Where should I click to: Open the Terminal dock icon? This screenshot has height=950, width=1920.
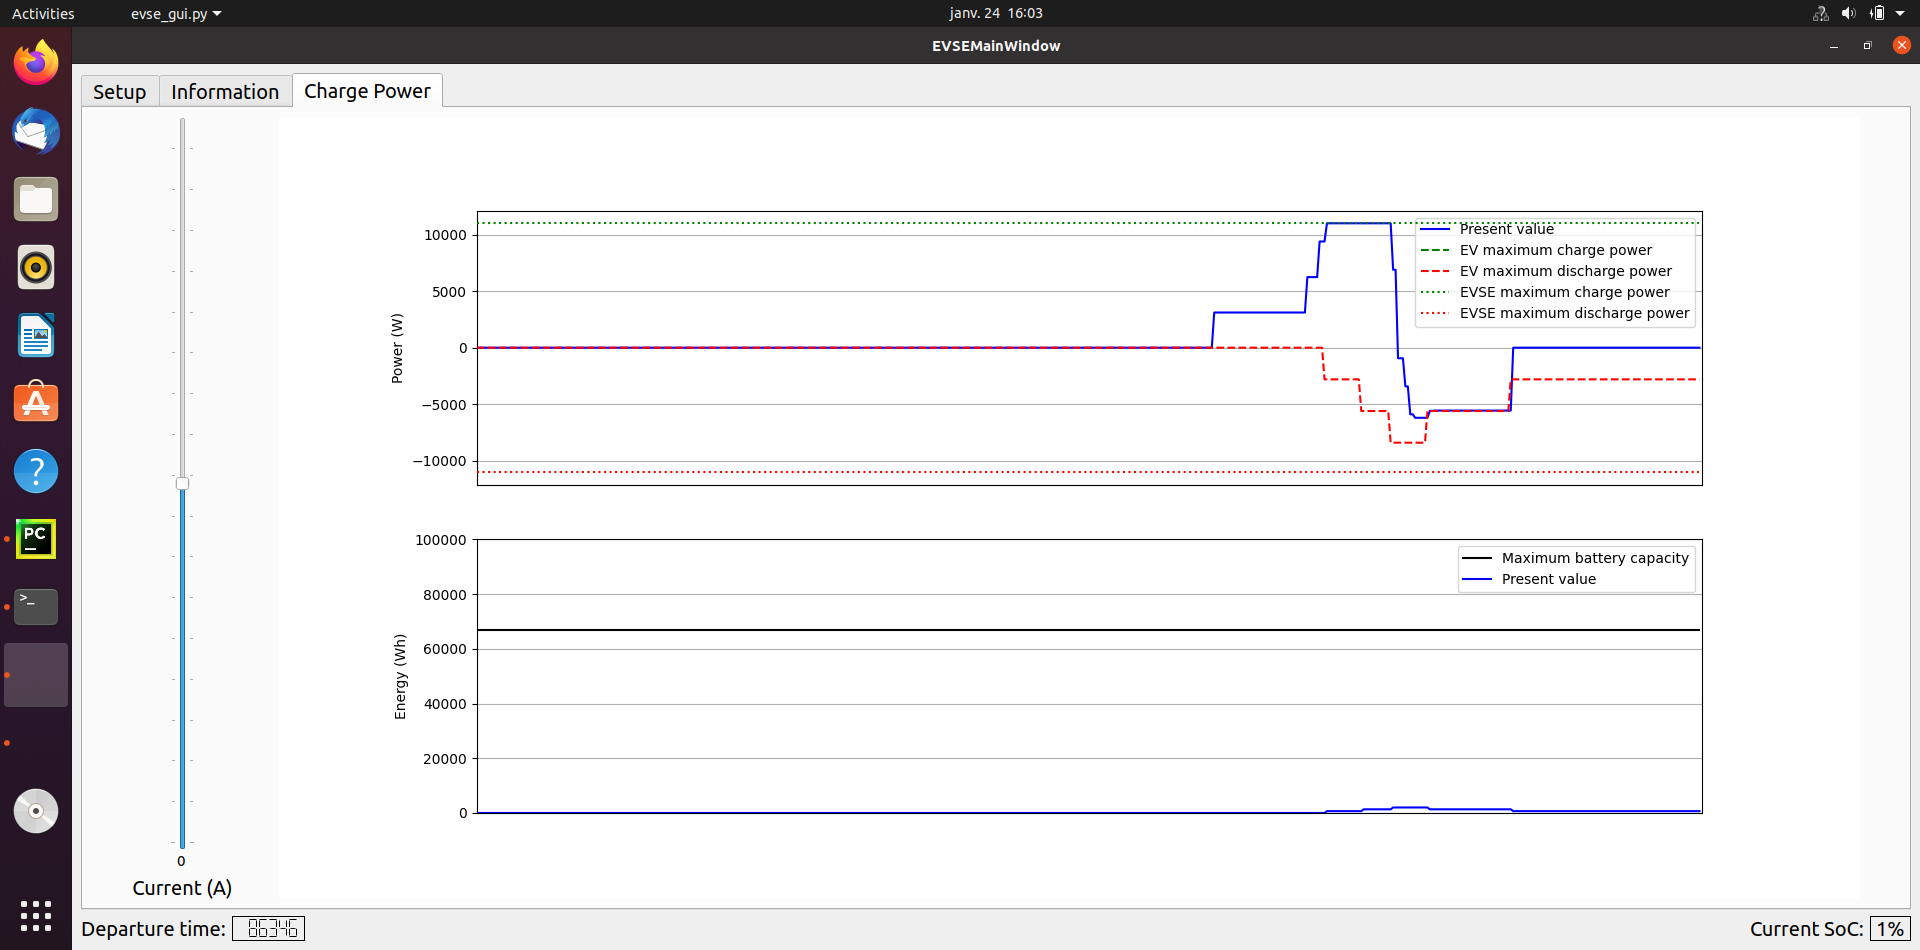[36, 607]
